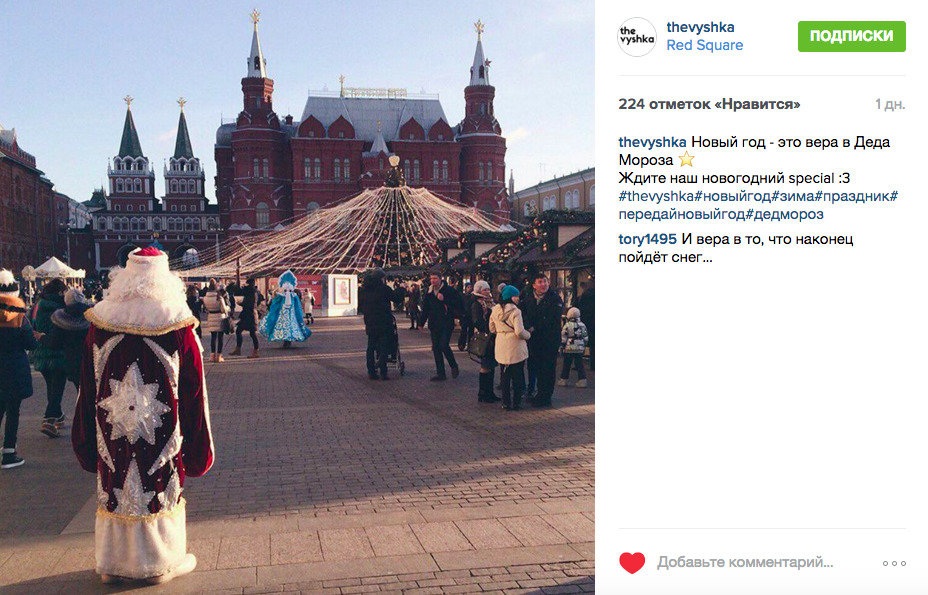Click Ded Moroz figure in the photo
The width and height of the screenshot is (928, 595).
click(x=143, y=414)
